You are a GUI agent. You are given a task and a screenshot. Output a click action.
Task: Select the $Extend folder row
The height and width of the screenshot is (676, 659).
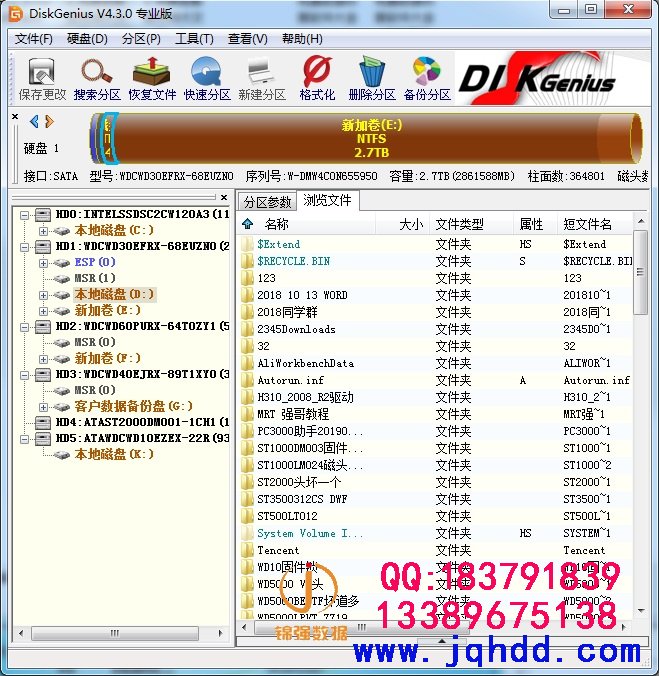(x=435, y=244)
